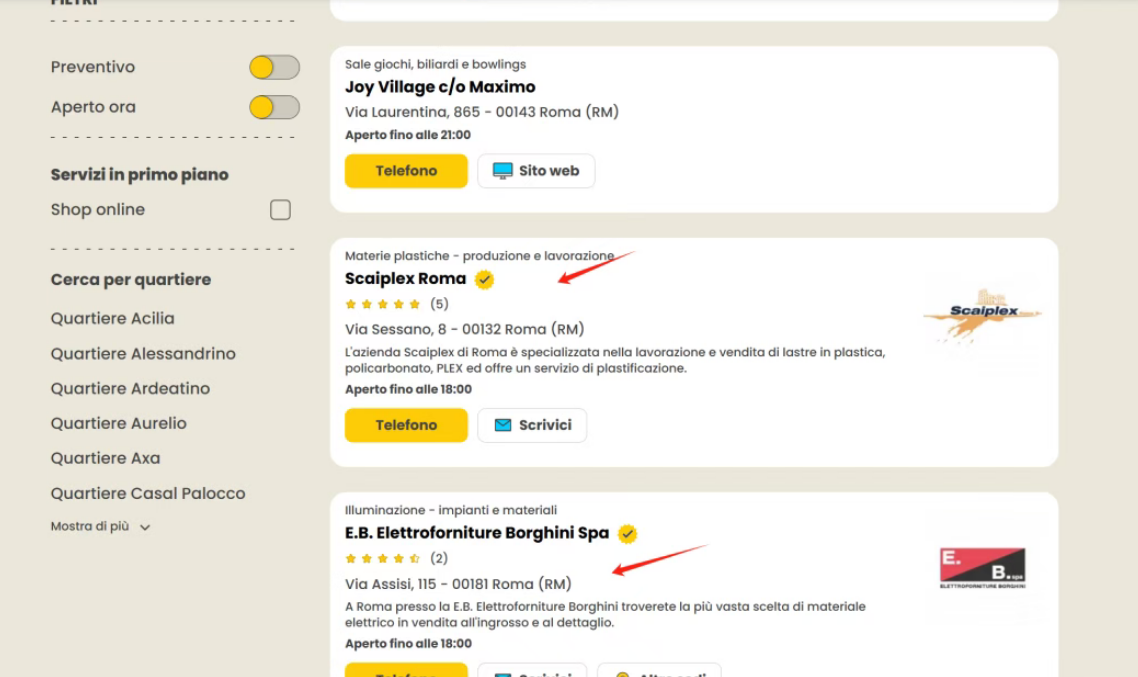The image size is (1138, 677).
Task: Open Joy Village c/o Maximo listing
Action: pyautogui.click(x=440, y=87)
